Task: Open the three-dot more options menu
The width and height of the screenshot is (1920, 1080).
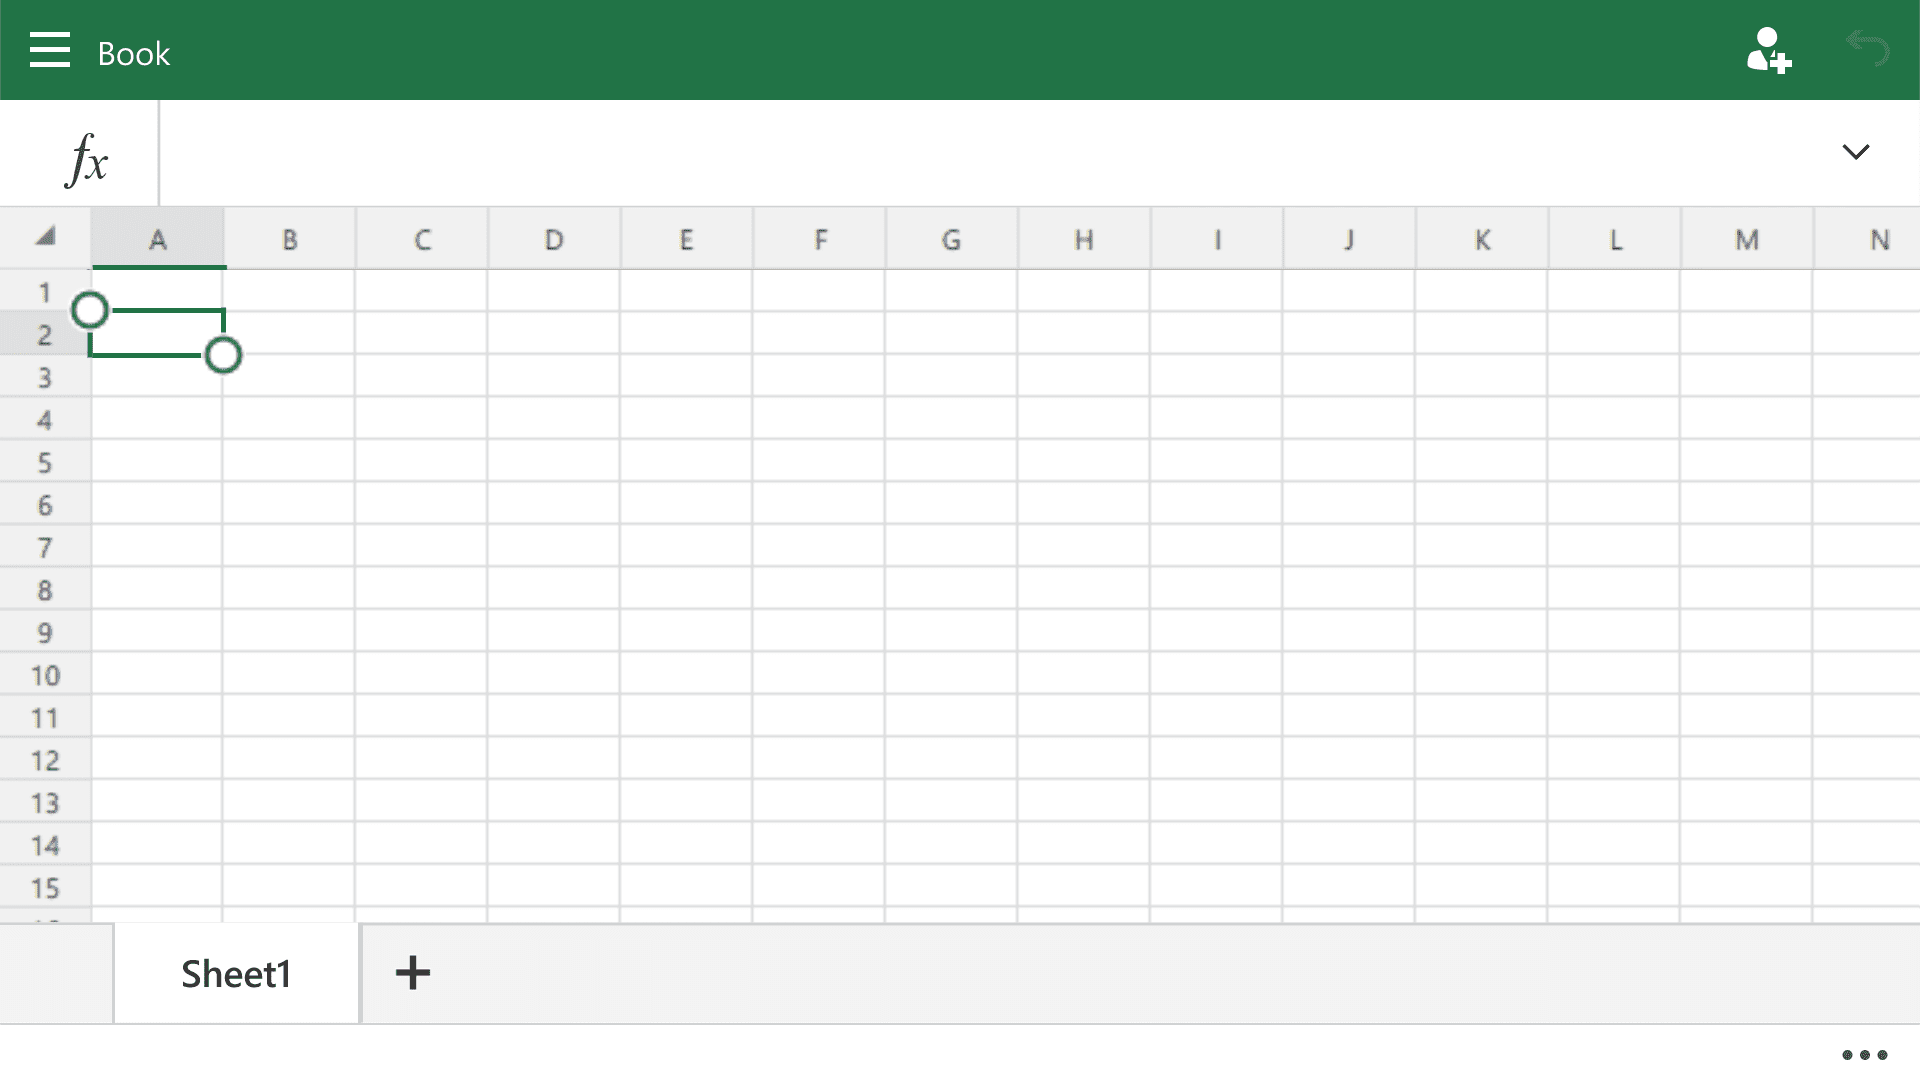Action: (1864, 1055)
